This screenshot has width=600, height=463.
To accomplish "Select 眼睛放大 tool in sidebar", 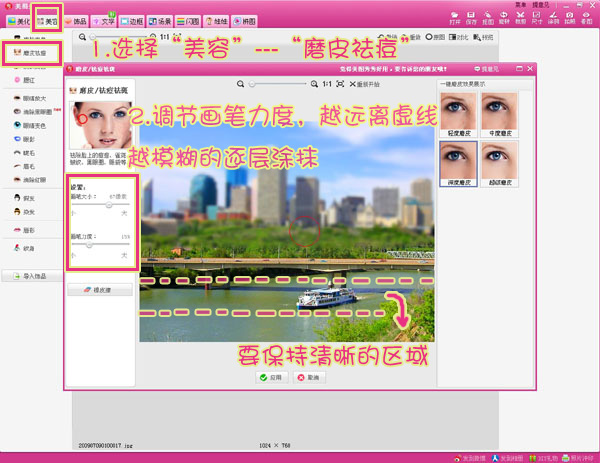I will point(30,98).
